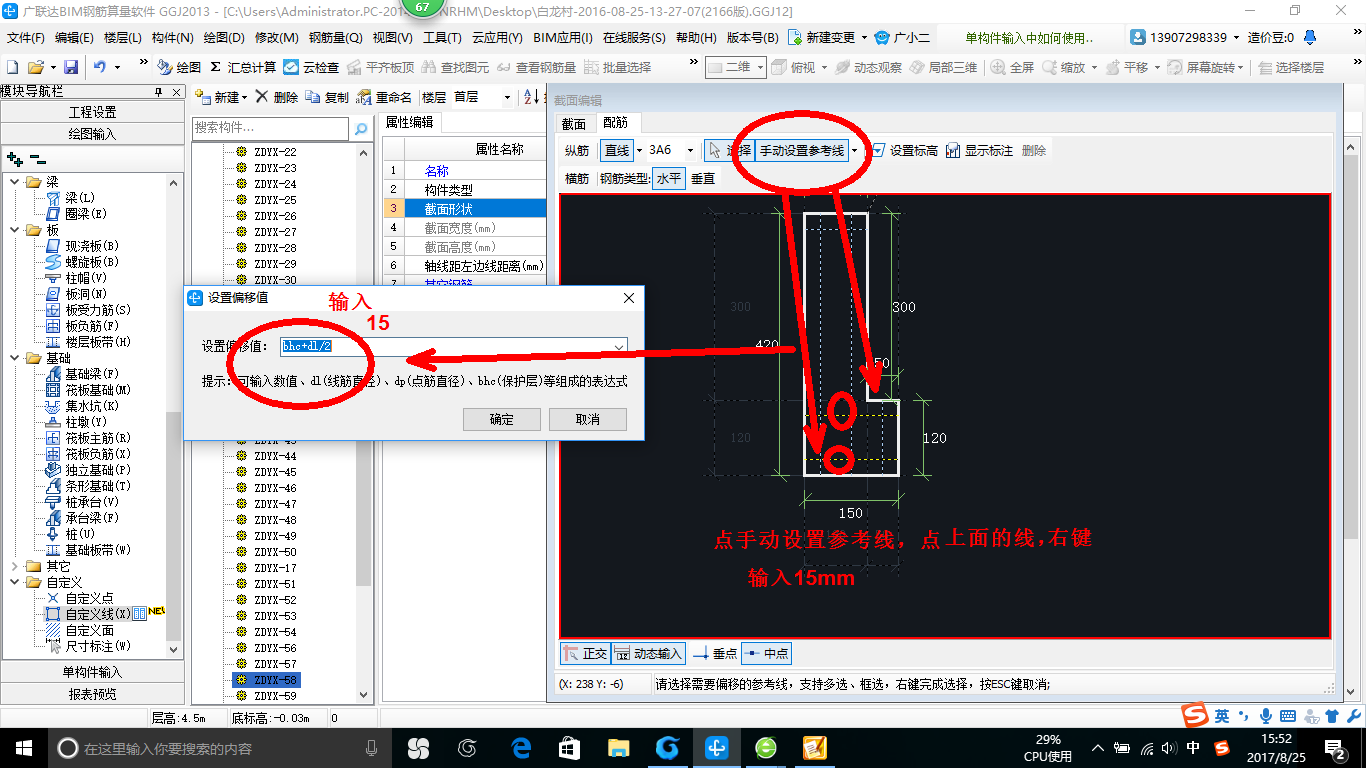Expand the 其它 tree node

15,566
